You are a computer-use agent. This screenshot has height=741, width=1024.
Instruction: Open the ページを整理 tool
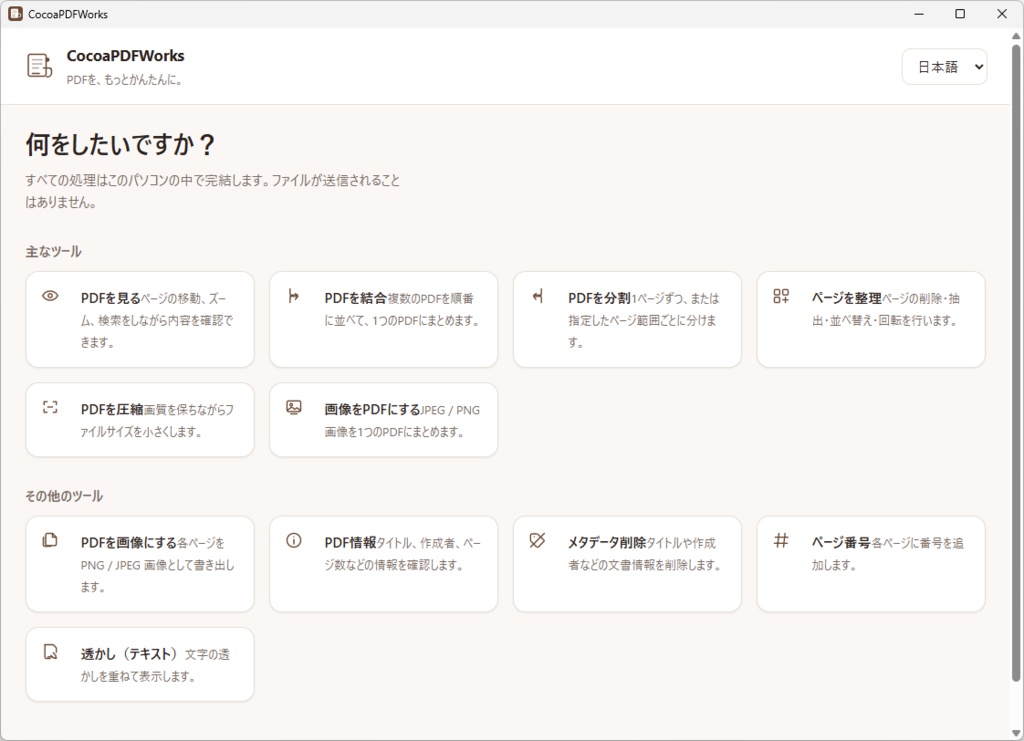(x=871, y=319)
